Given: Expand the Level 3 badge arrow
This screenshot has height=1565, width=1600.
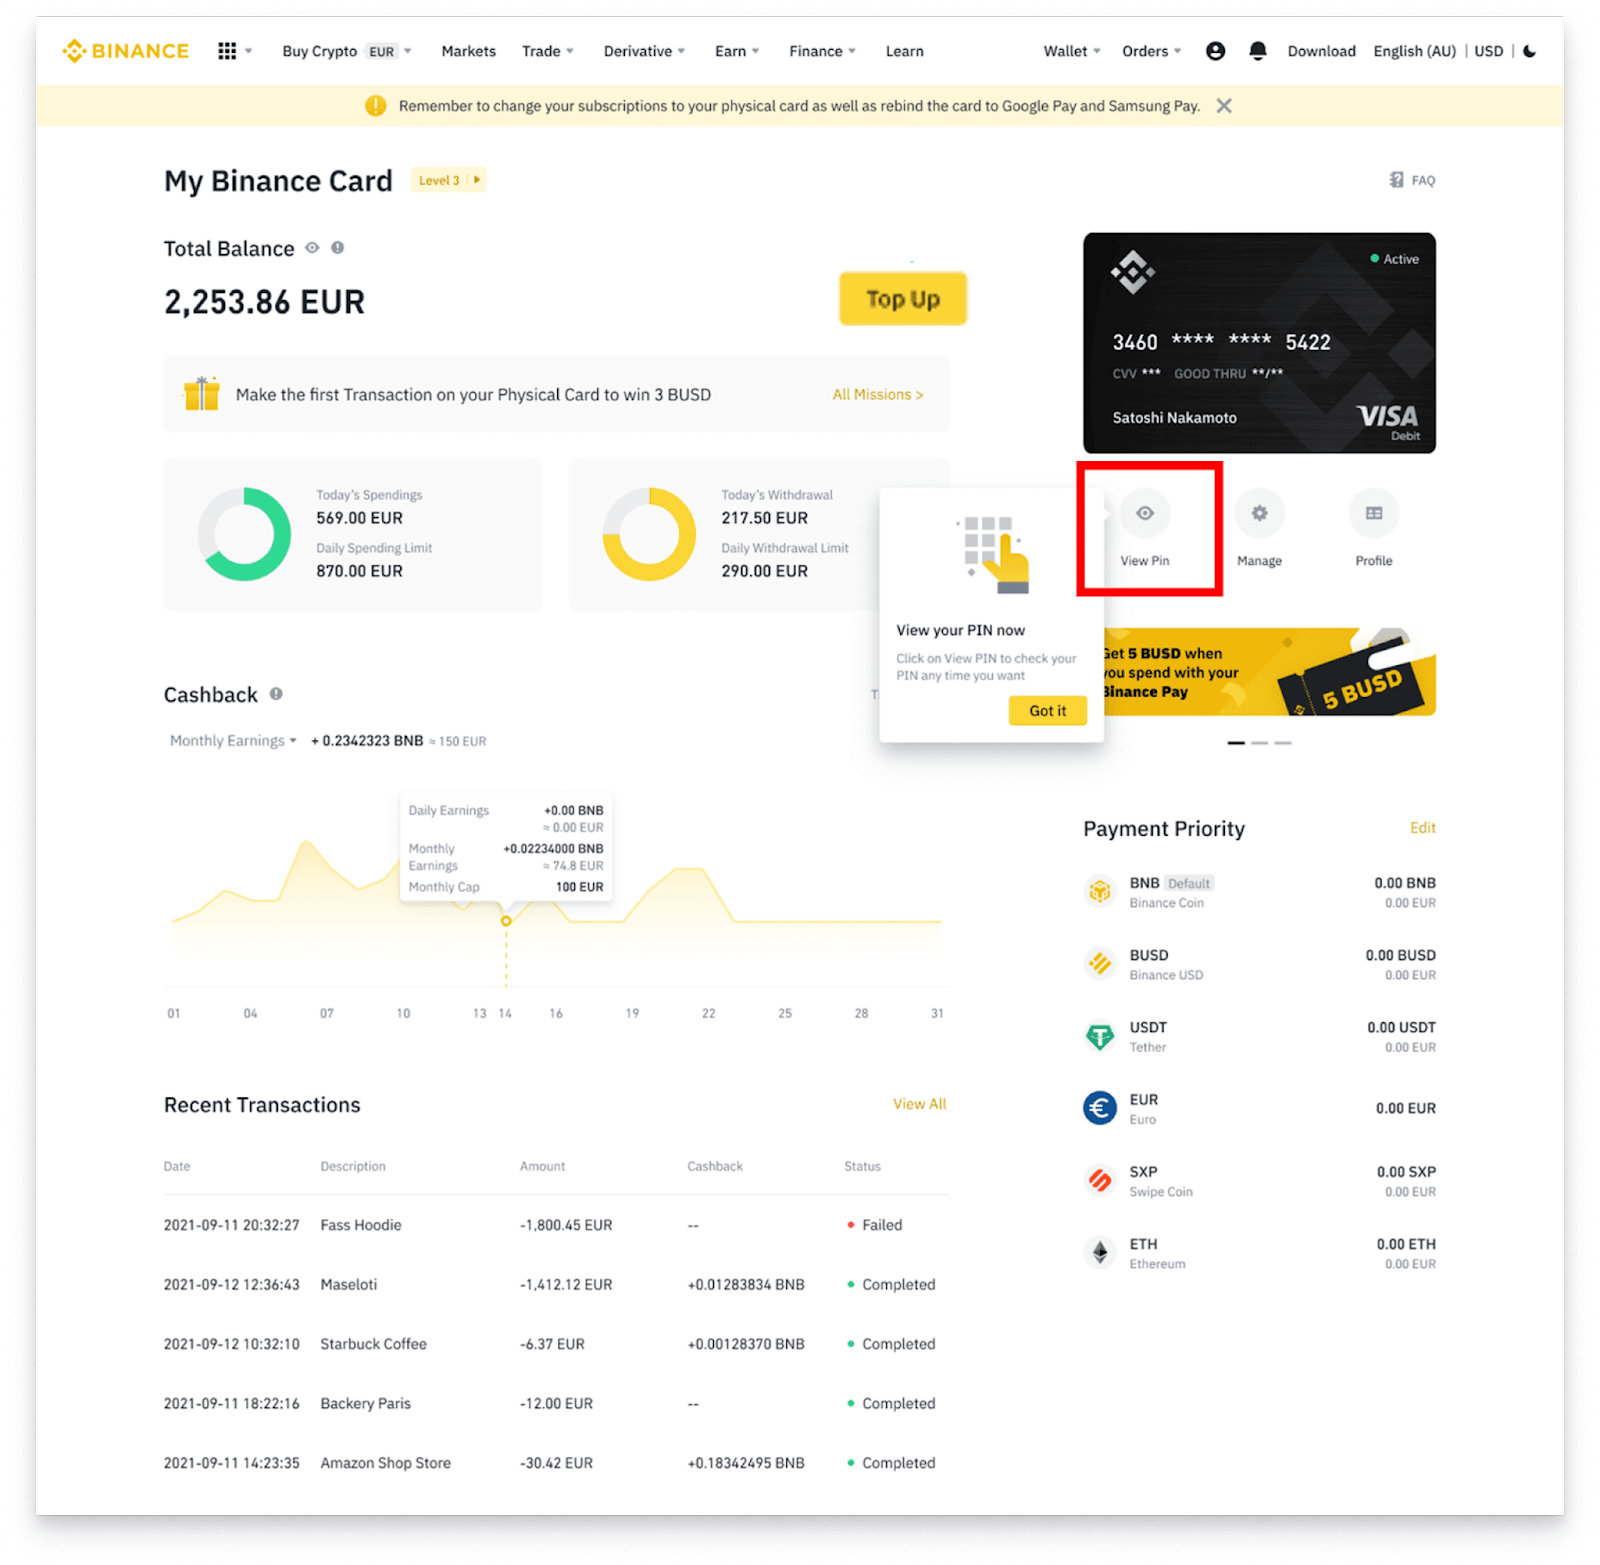Looking at the screenshot, I should click(x=477, y=180).
